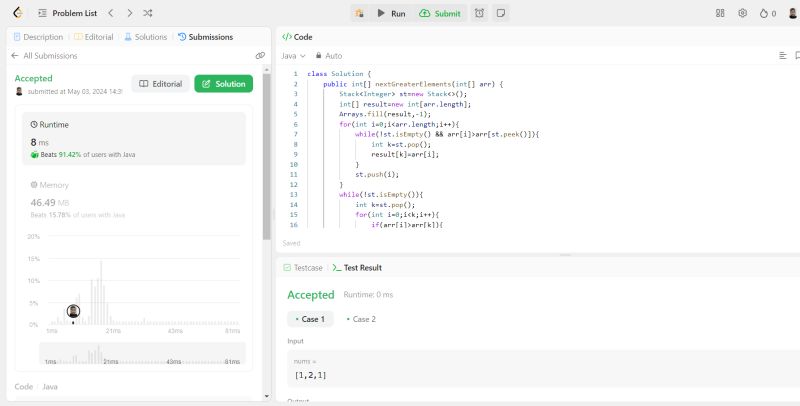Click the scroll down arrow of submissions panel
The width and height of the screenshot is (800, 406).
point(267,396)
